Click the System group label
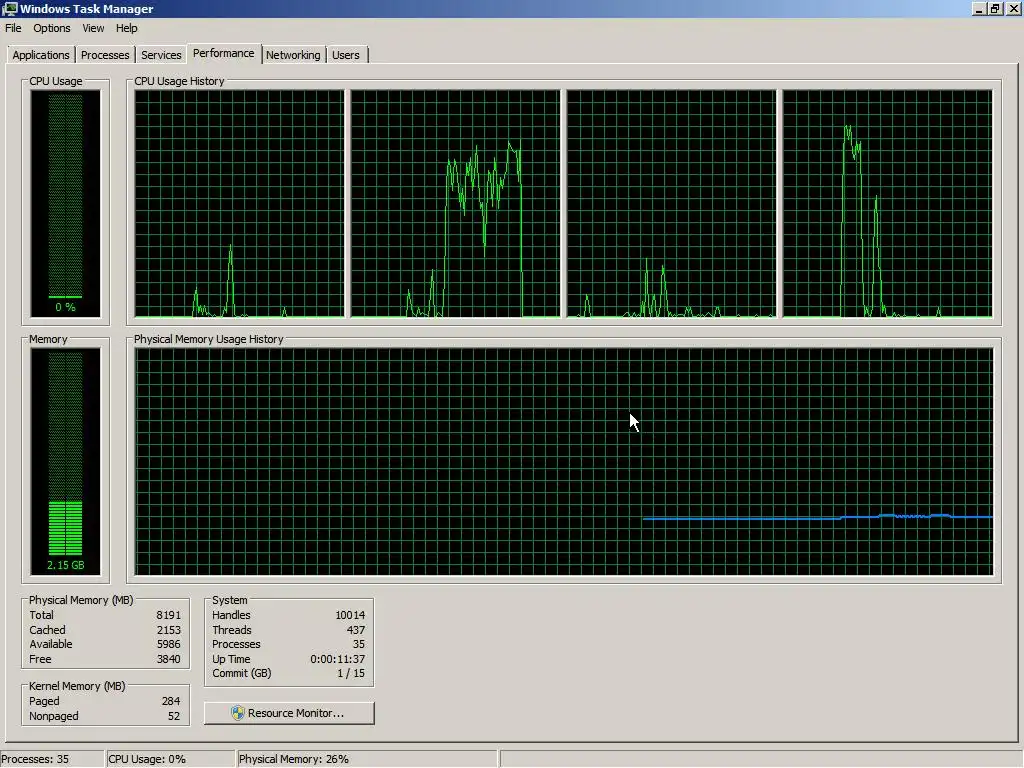Screen dimensions: 1024x768 pyautogui.click(x=230, y=600)
